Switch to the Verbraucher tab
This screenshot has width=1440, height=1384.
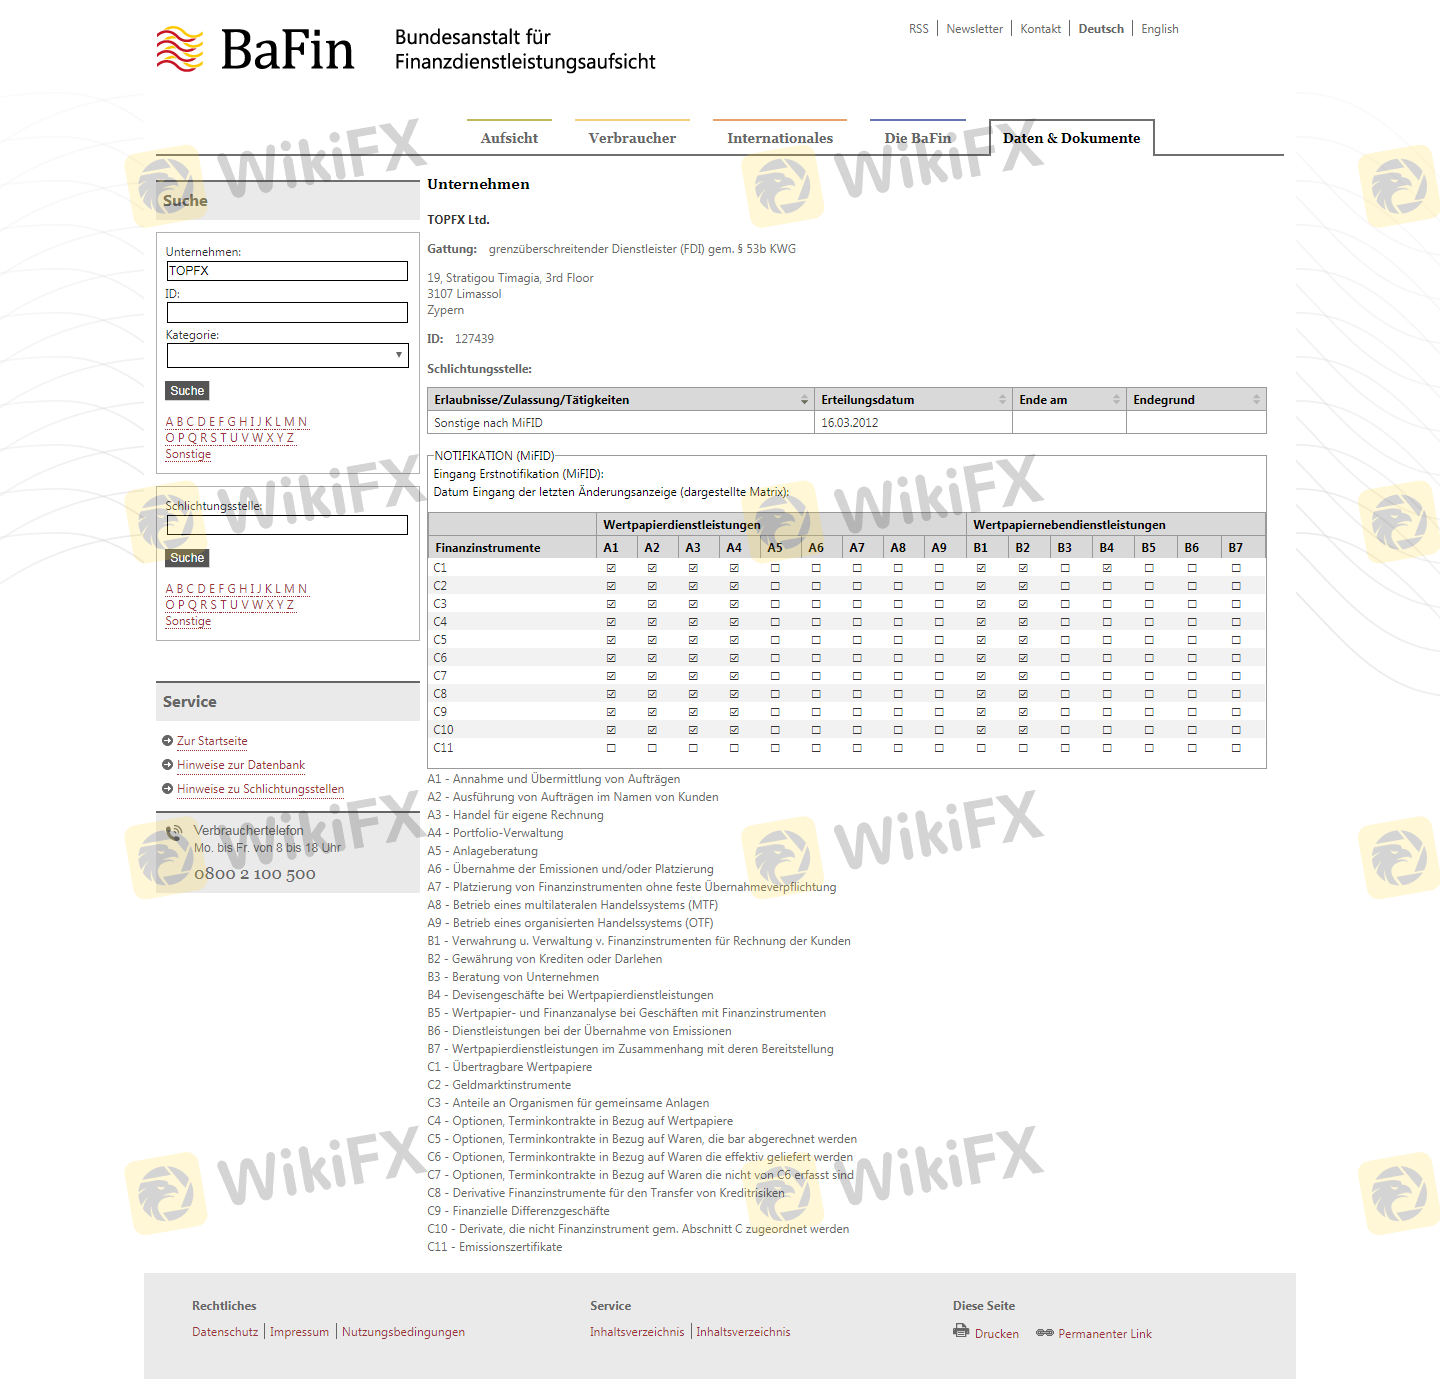632,138
